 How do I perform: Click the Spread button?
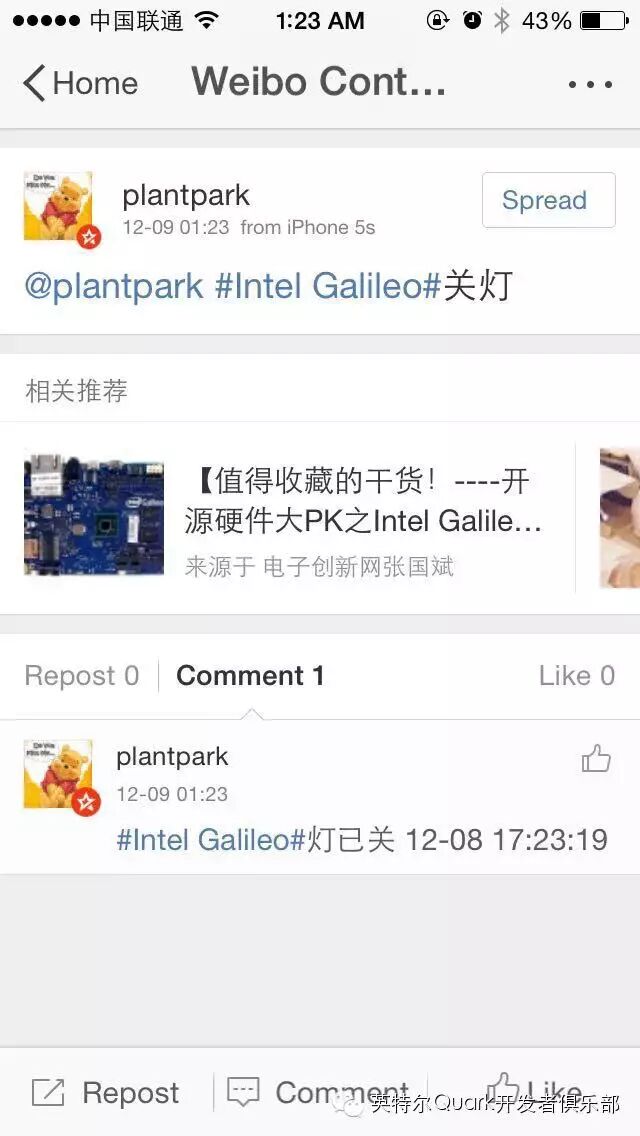(549, 200)
